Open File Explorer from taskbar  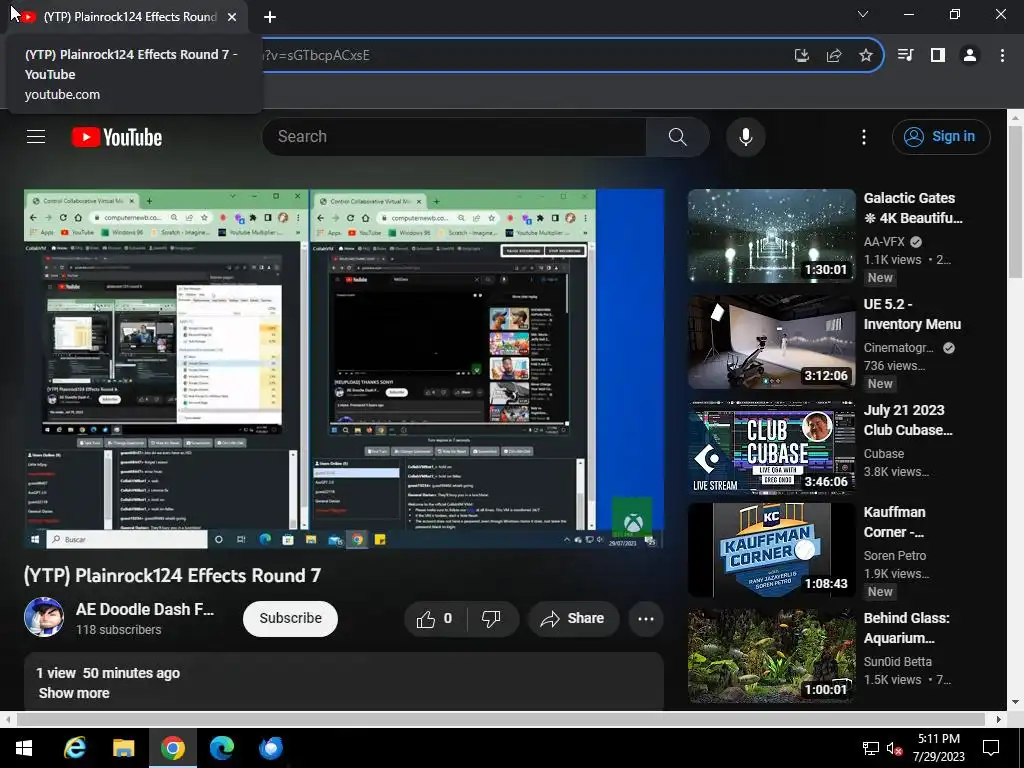click(x=123, y=748)
